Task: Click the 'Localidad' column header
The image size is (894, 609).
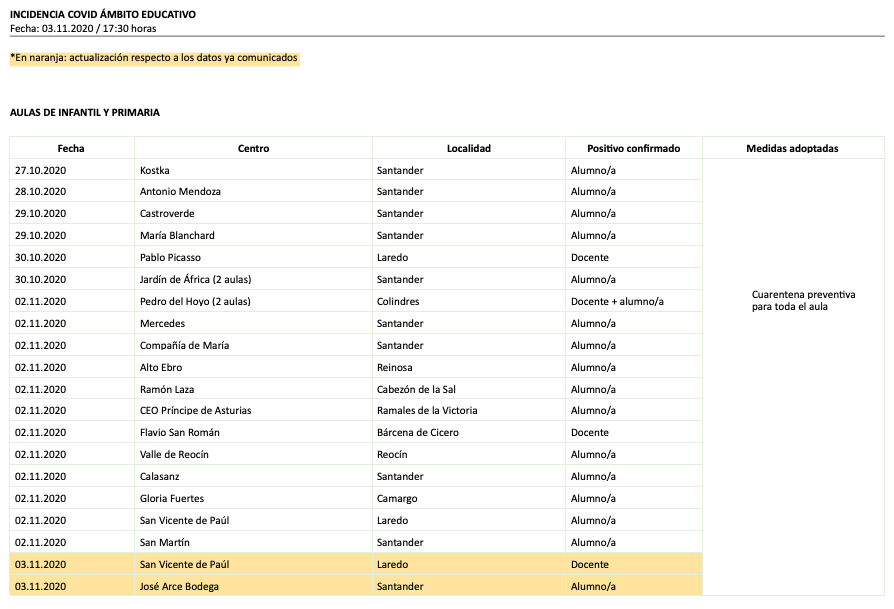Action: pos(468,148)
